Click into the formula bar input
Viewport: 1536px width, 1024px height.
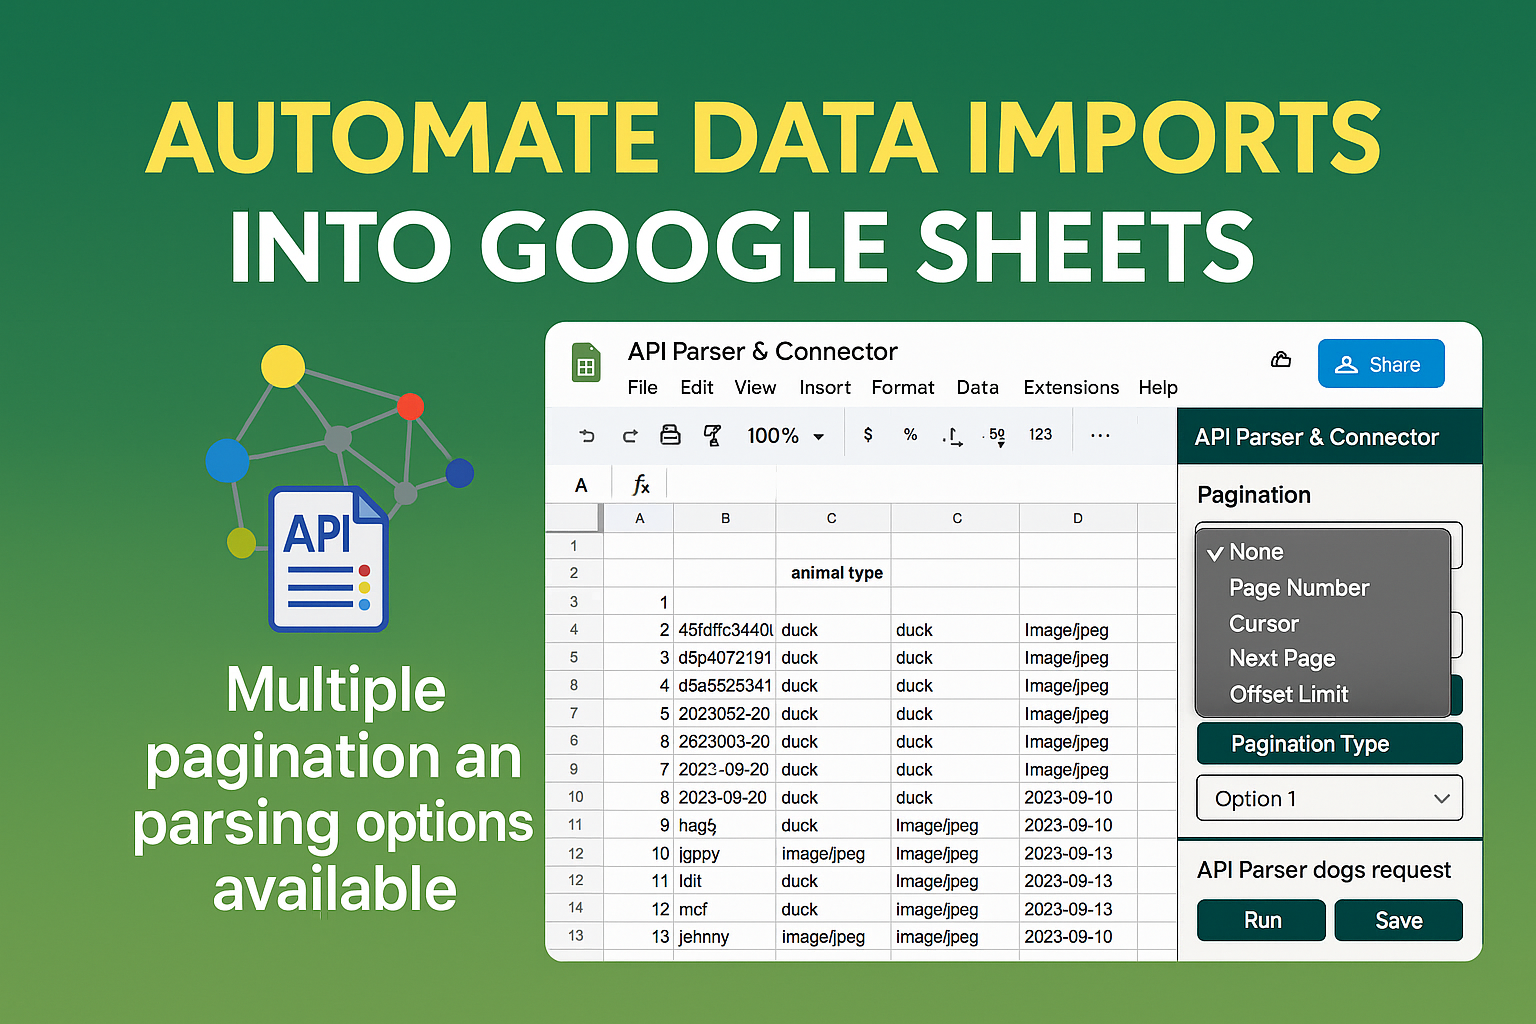tap(920, 485)
